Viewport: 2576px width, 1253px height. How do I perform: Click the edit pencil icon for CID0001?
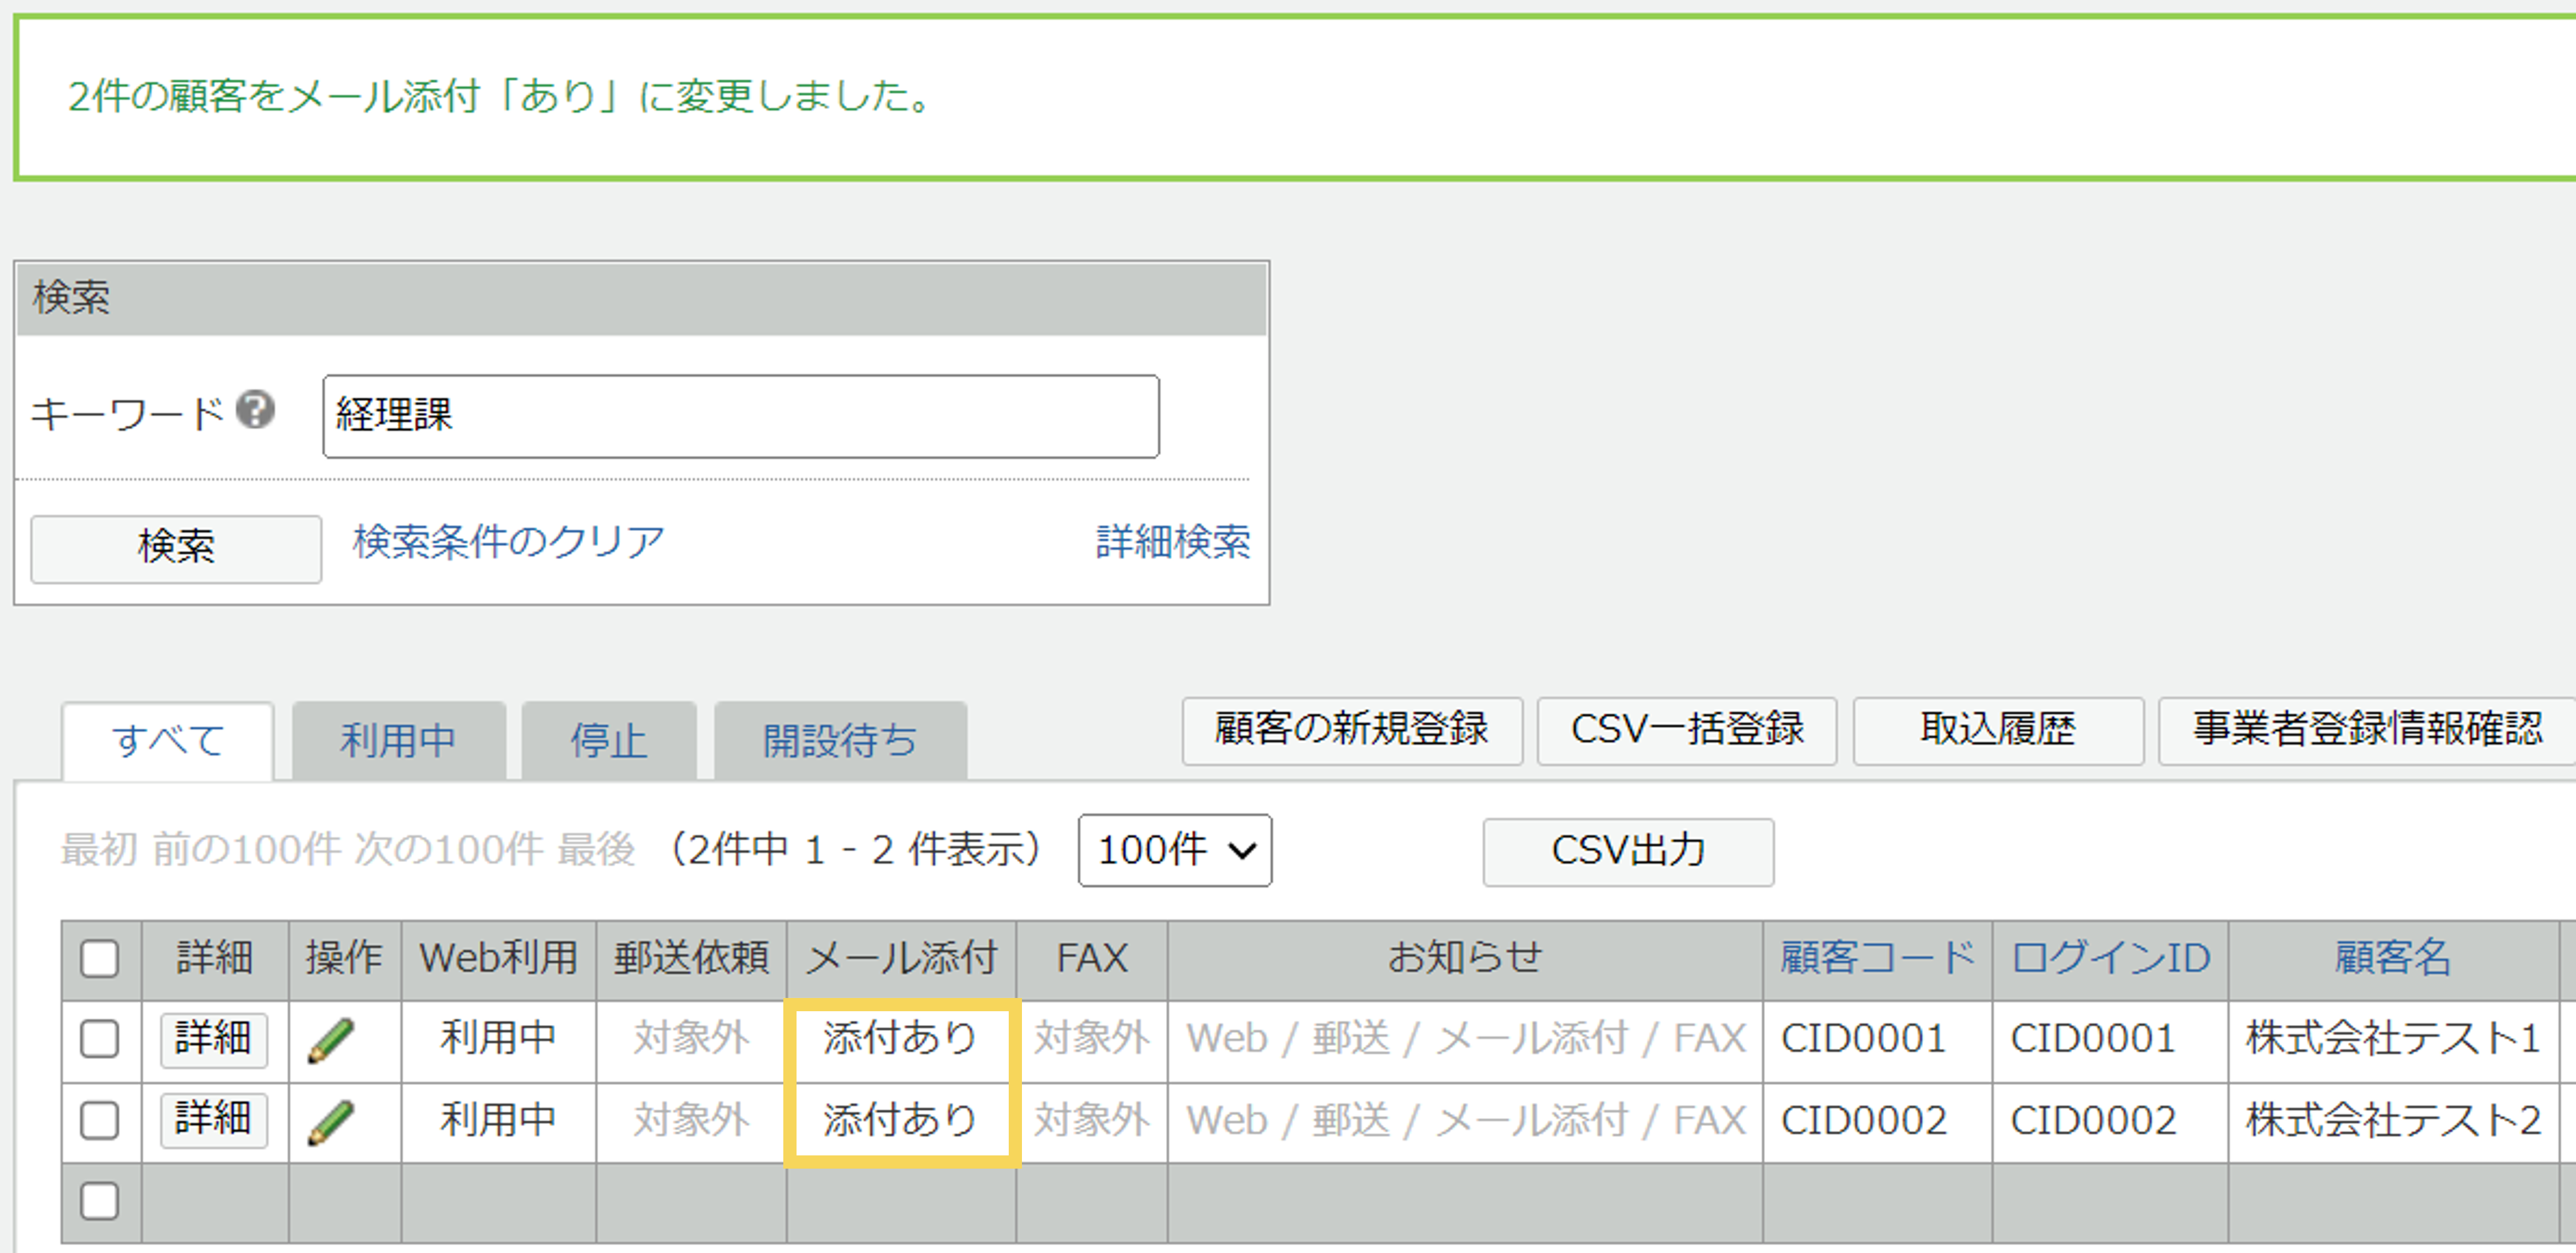[x=331, y=1040]
